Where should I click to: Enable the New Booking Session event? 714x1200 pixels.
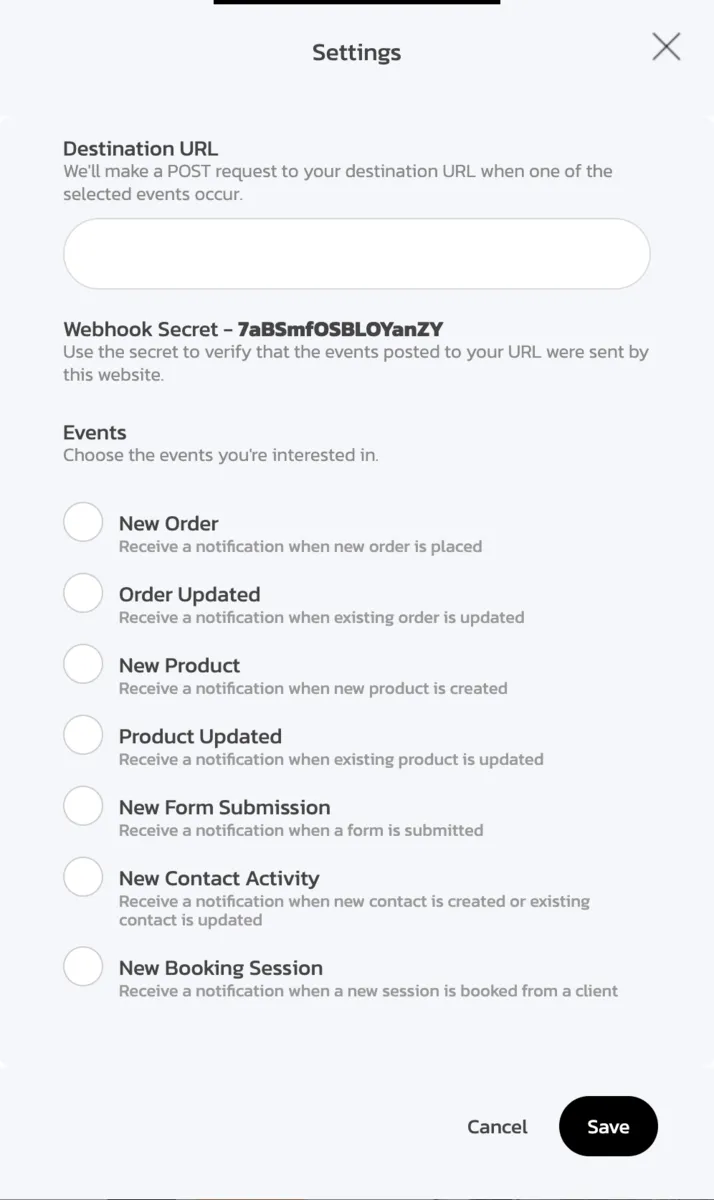83,966
